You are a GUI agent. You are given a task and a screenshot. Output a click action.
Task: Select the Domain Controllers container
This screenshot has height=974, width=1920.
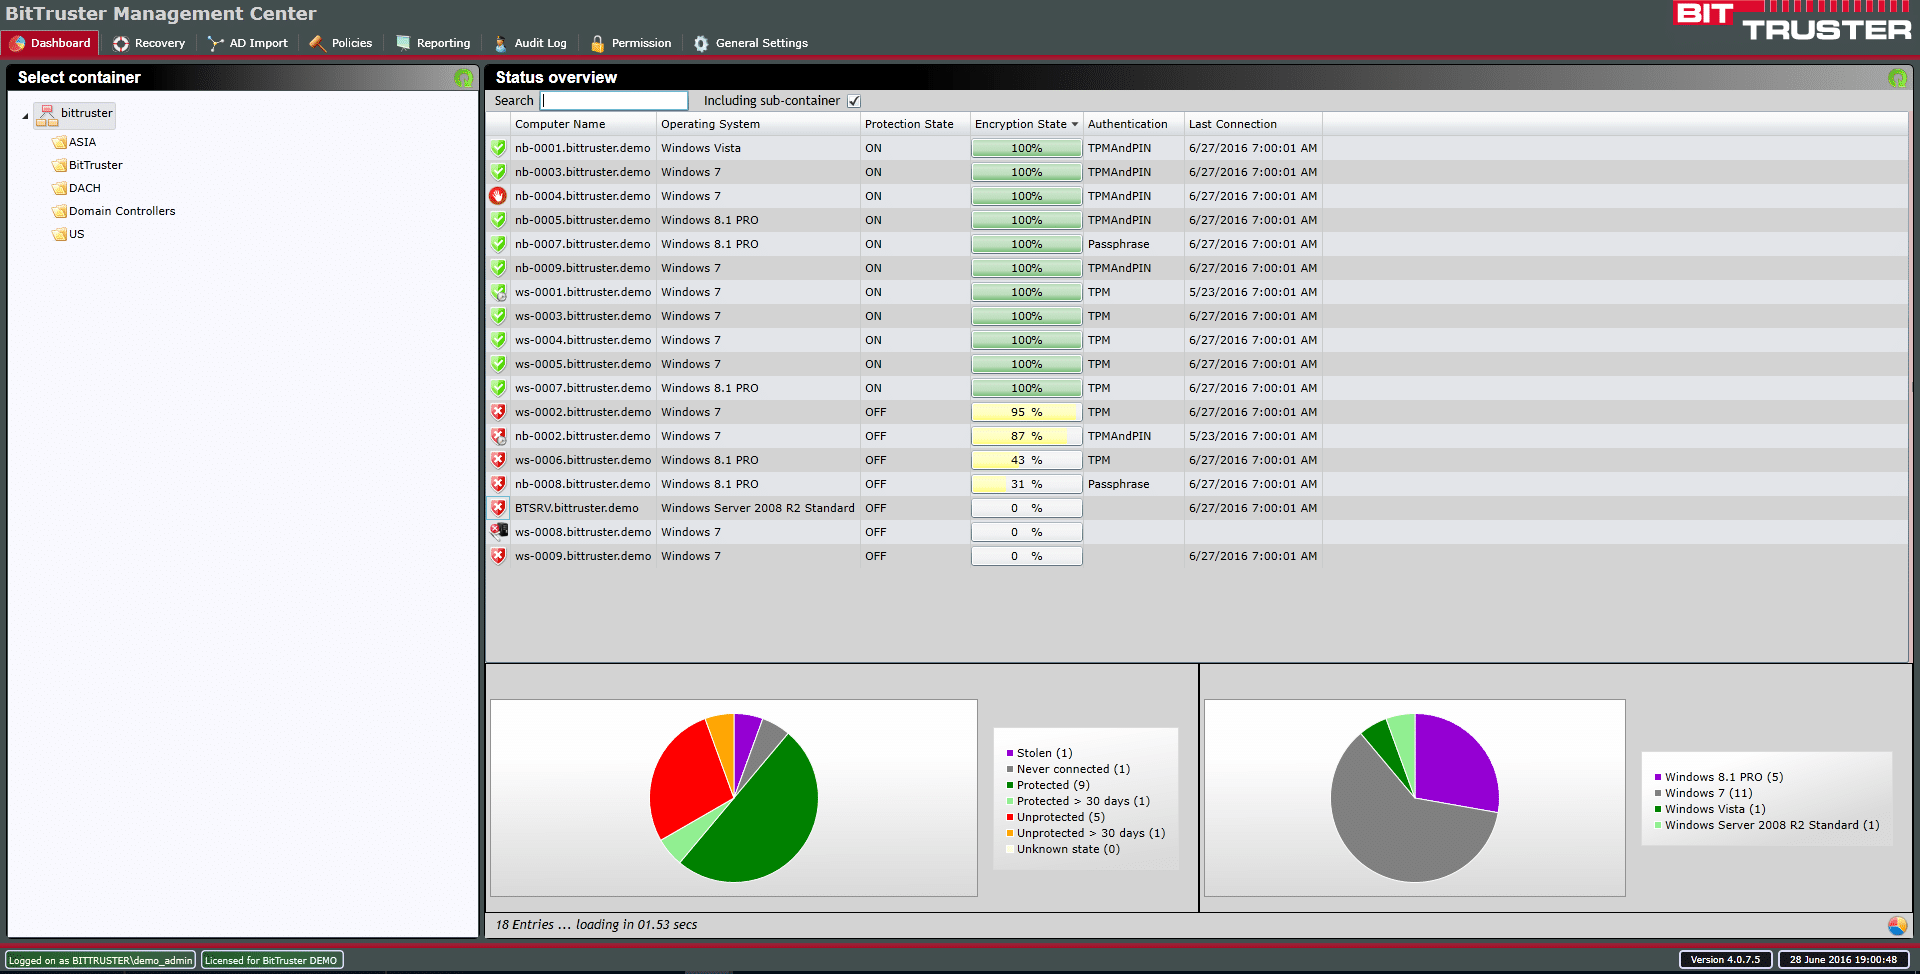pyautogui.click(x=121, y=211)
